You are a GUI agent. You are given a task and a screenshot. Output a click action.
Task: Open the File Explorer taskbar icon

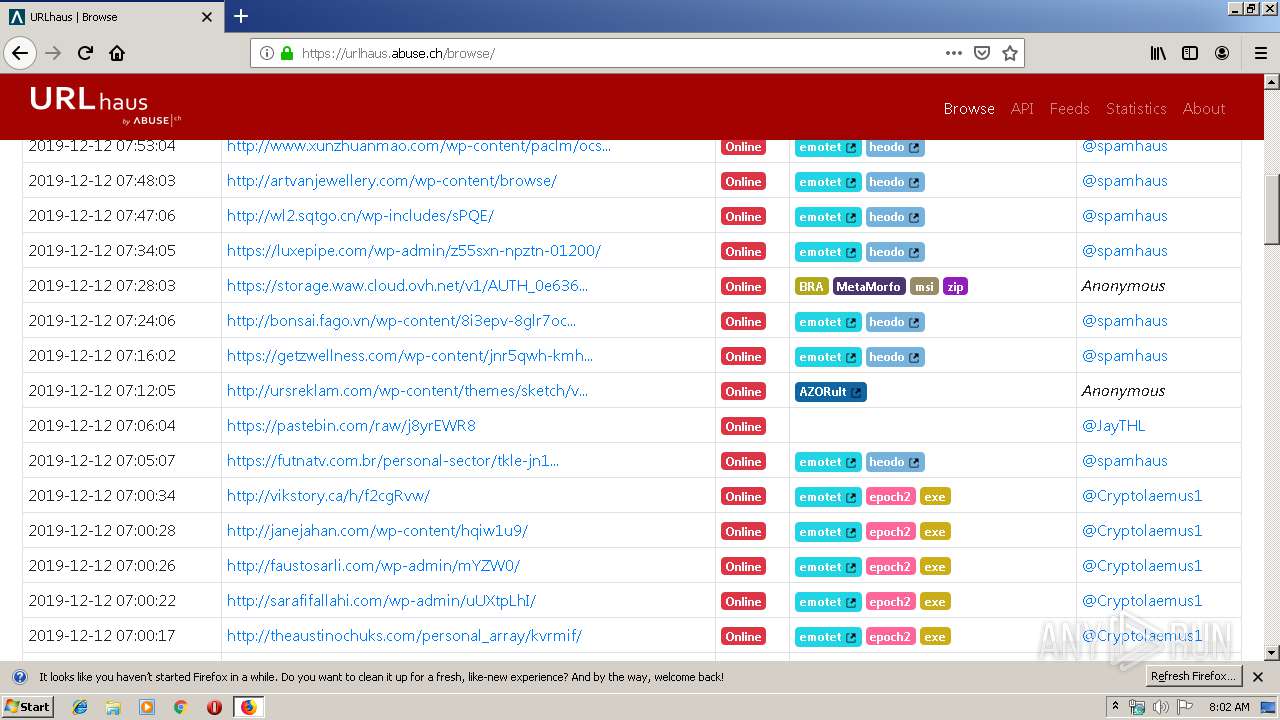pos(113,707)
